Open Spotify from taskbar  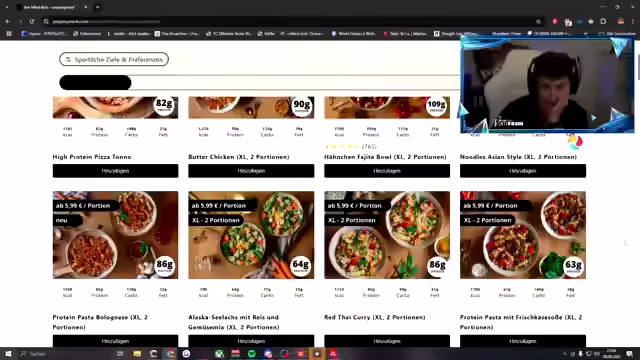coord(252,354)
